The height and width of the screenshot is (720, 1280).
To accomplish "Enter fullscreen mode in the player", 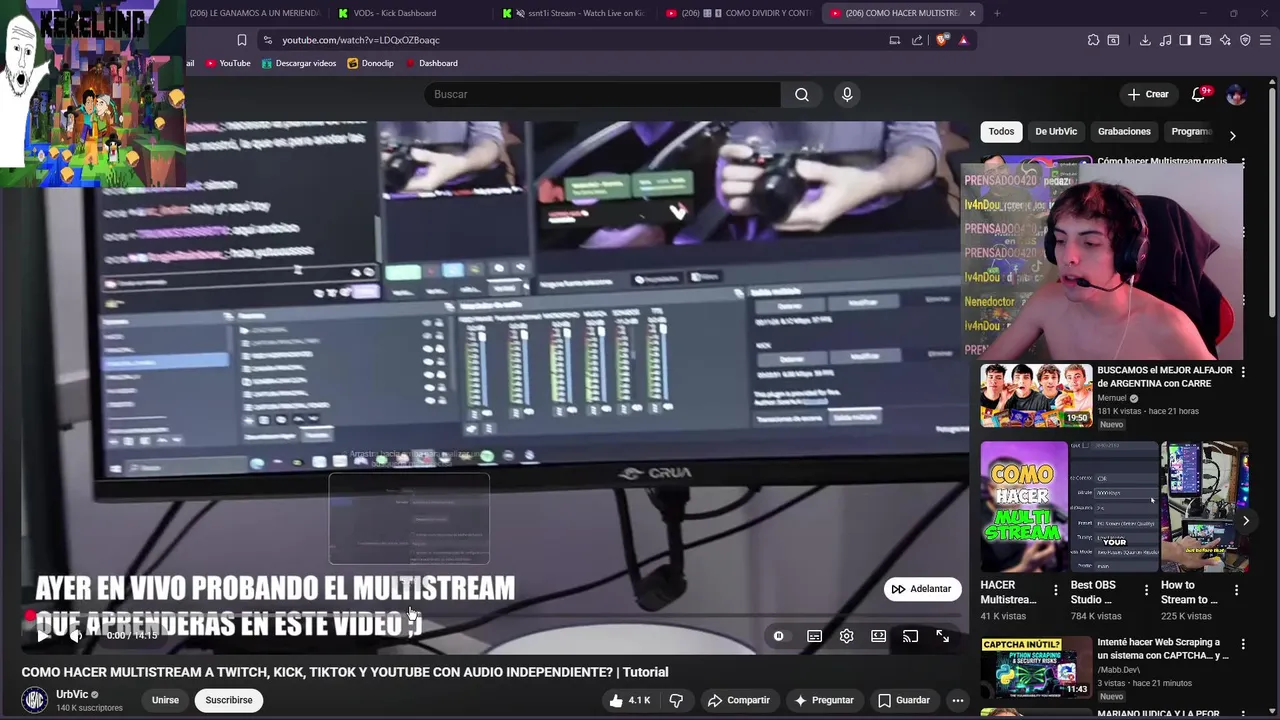I will (943, 636).
